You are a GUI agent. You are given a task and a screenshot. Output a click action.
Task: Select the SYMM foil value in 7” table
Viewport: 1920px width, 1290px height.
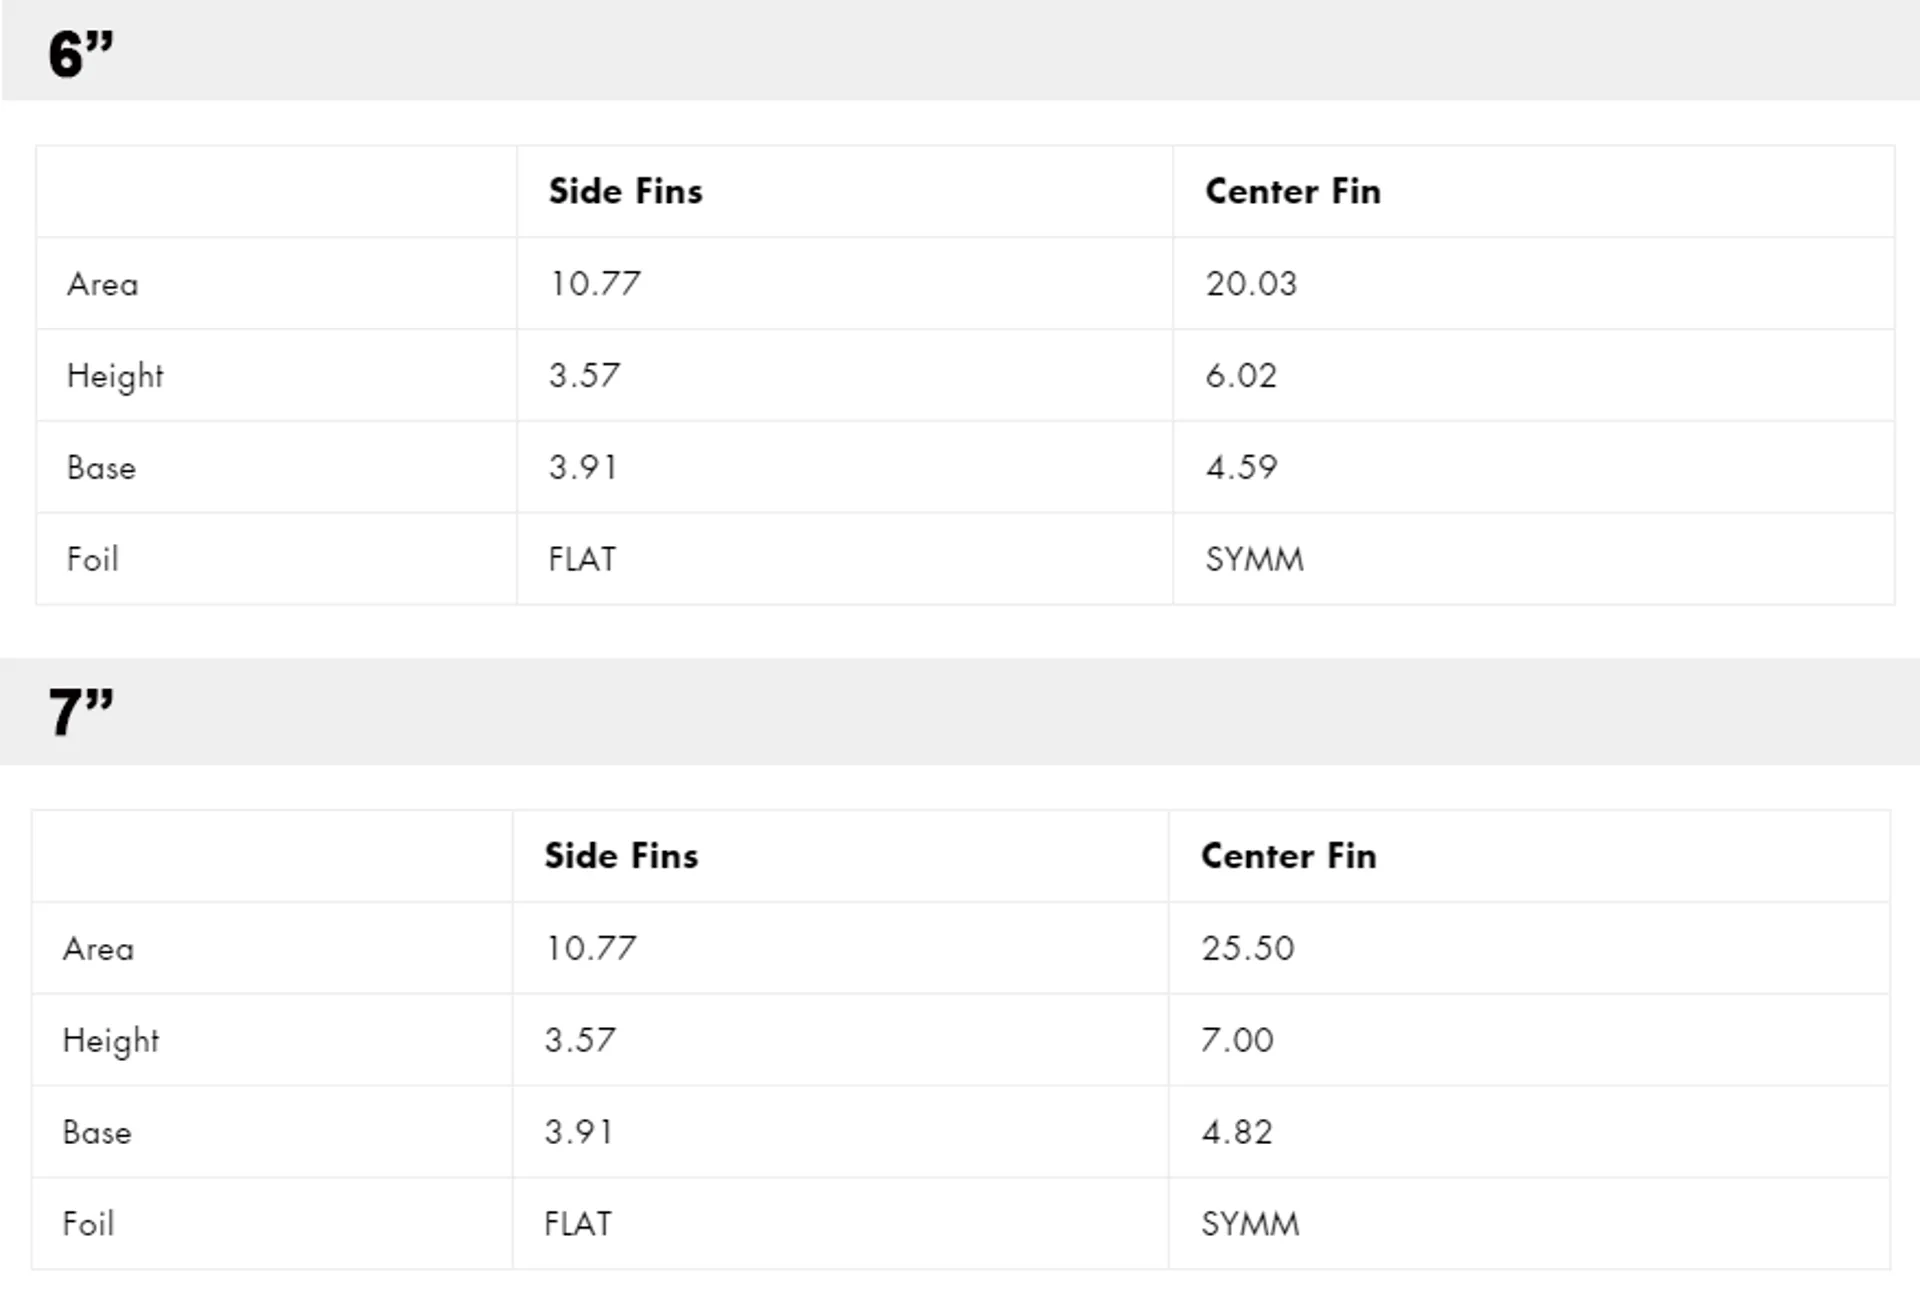click(1250, 1224)
